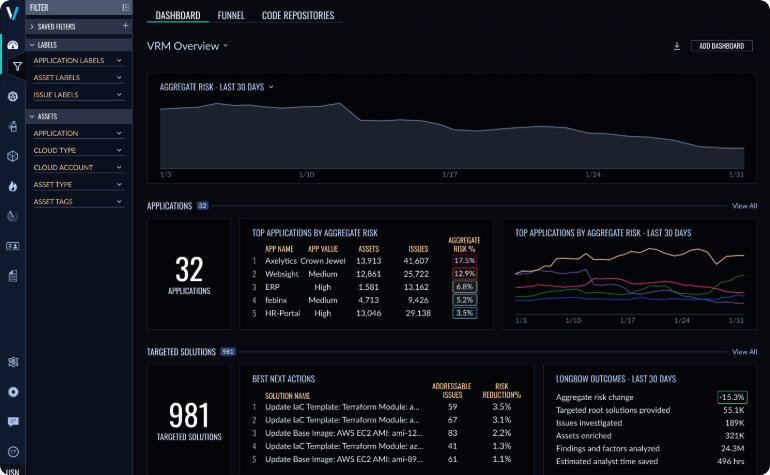Viewport: 770px width, 475px height.
Task: Collapse the Labels section in filter panel
Action: 32,44
